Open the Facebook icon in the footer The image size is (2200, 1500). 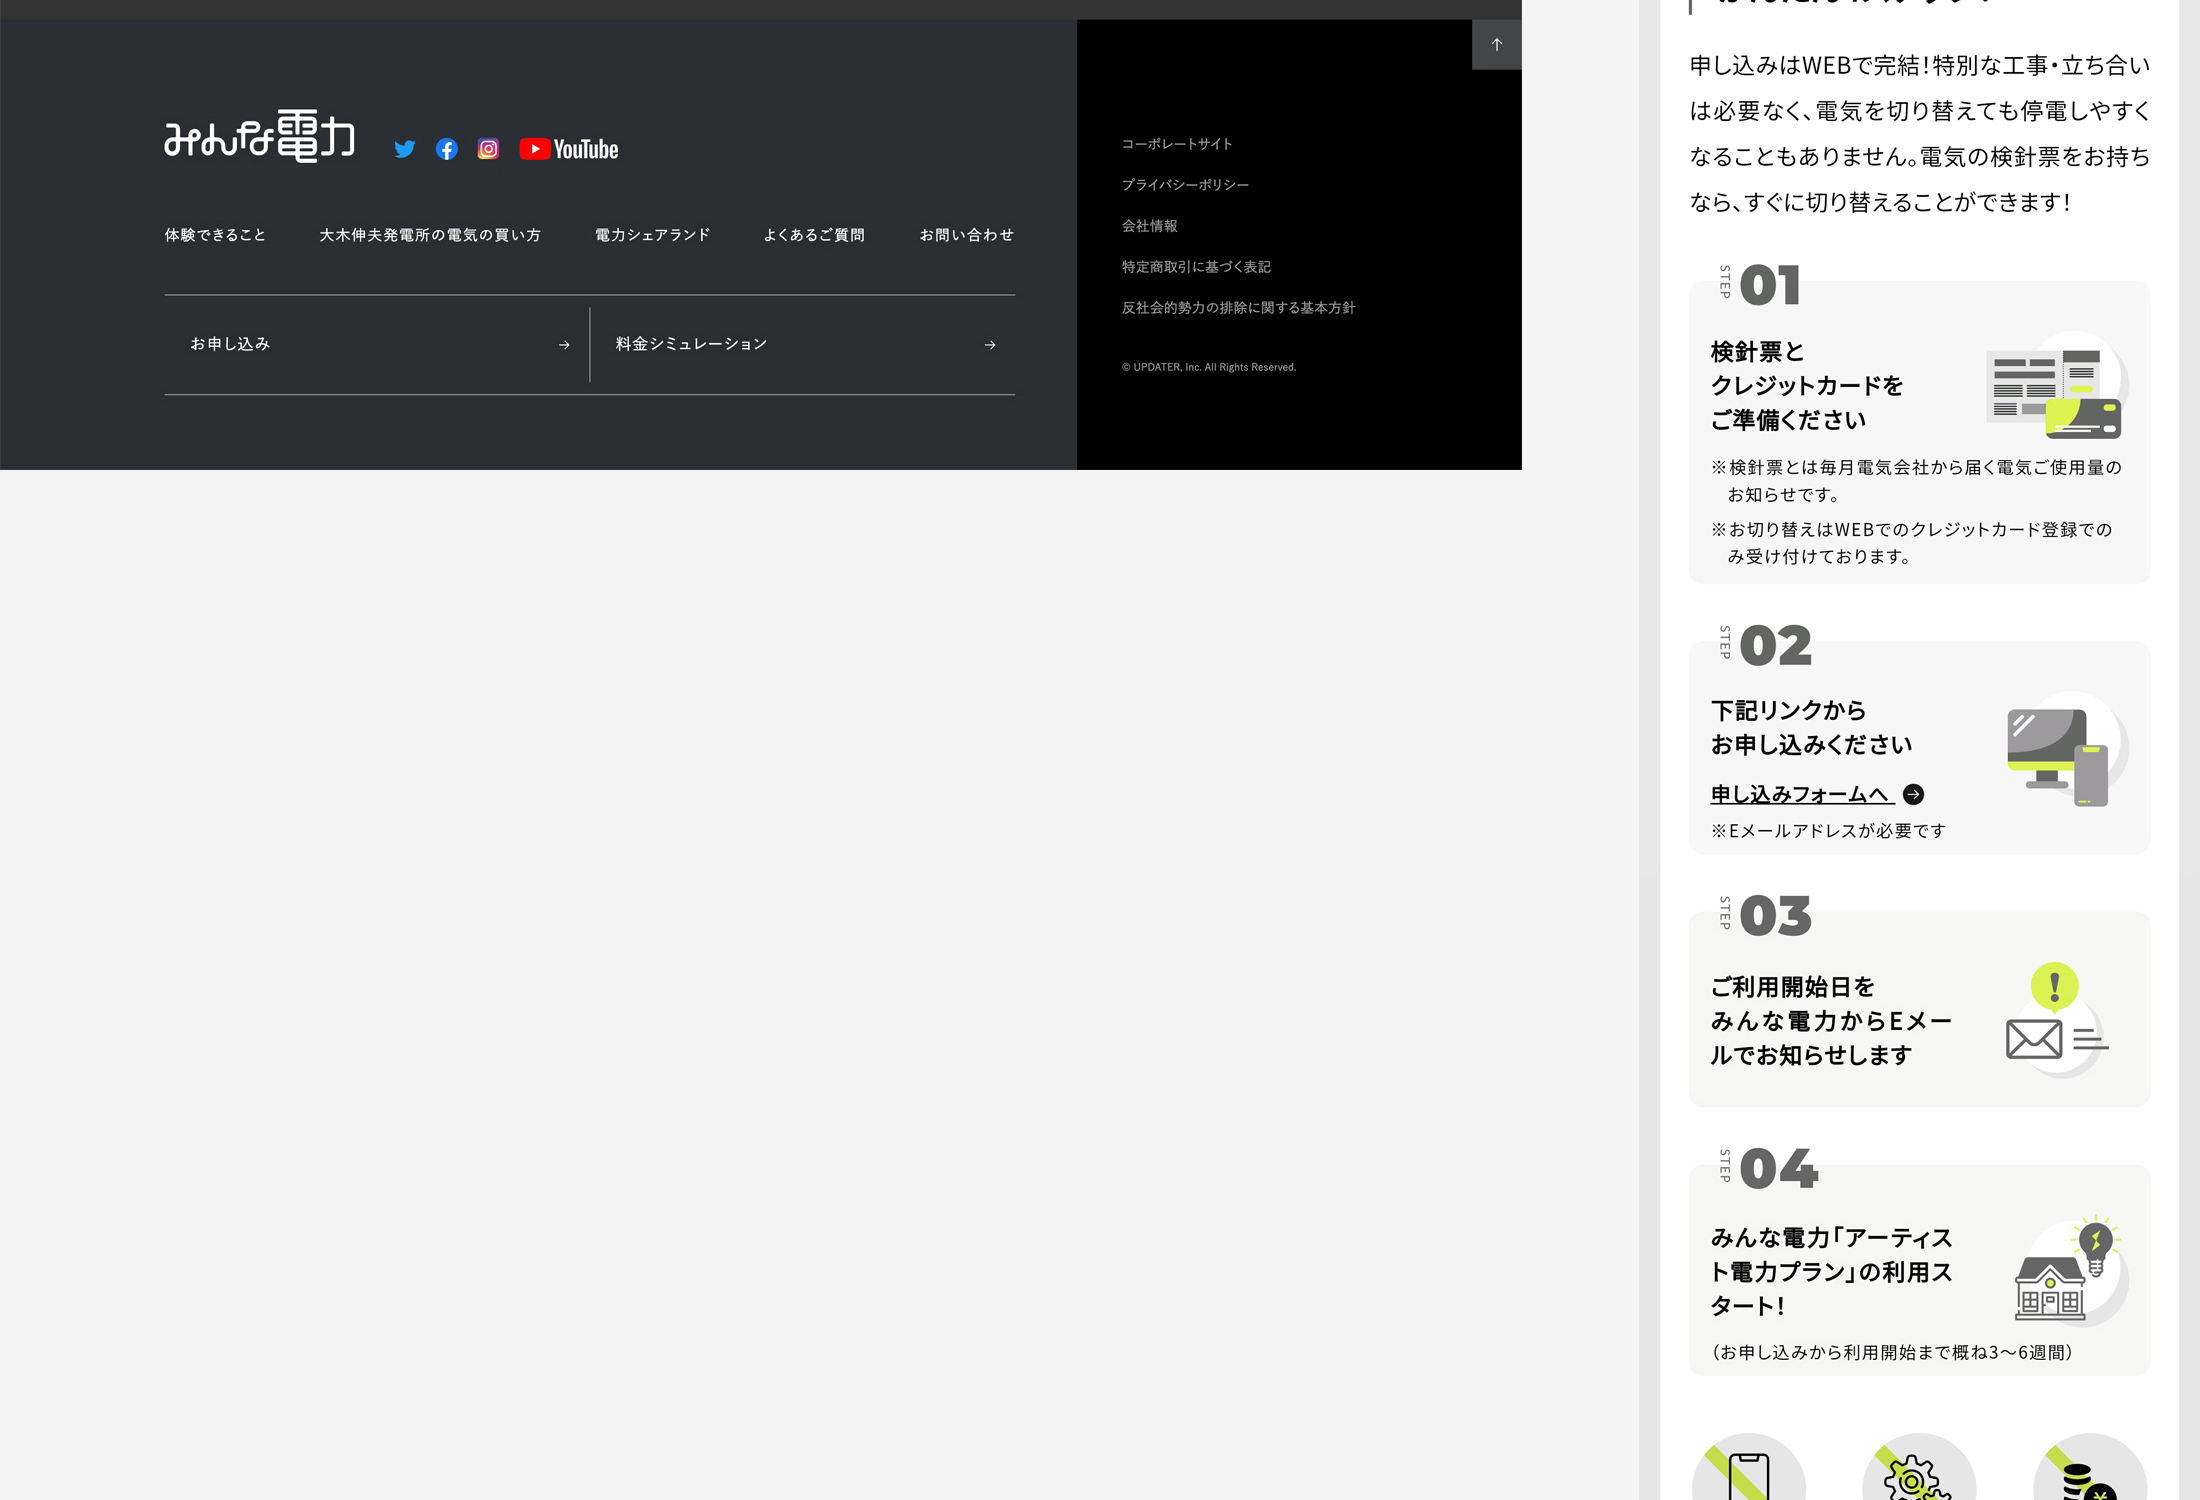[x=446, y=149]
